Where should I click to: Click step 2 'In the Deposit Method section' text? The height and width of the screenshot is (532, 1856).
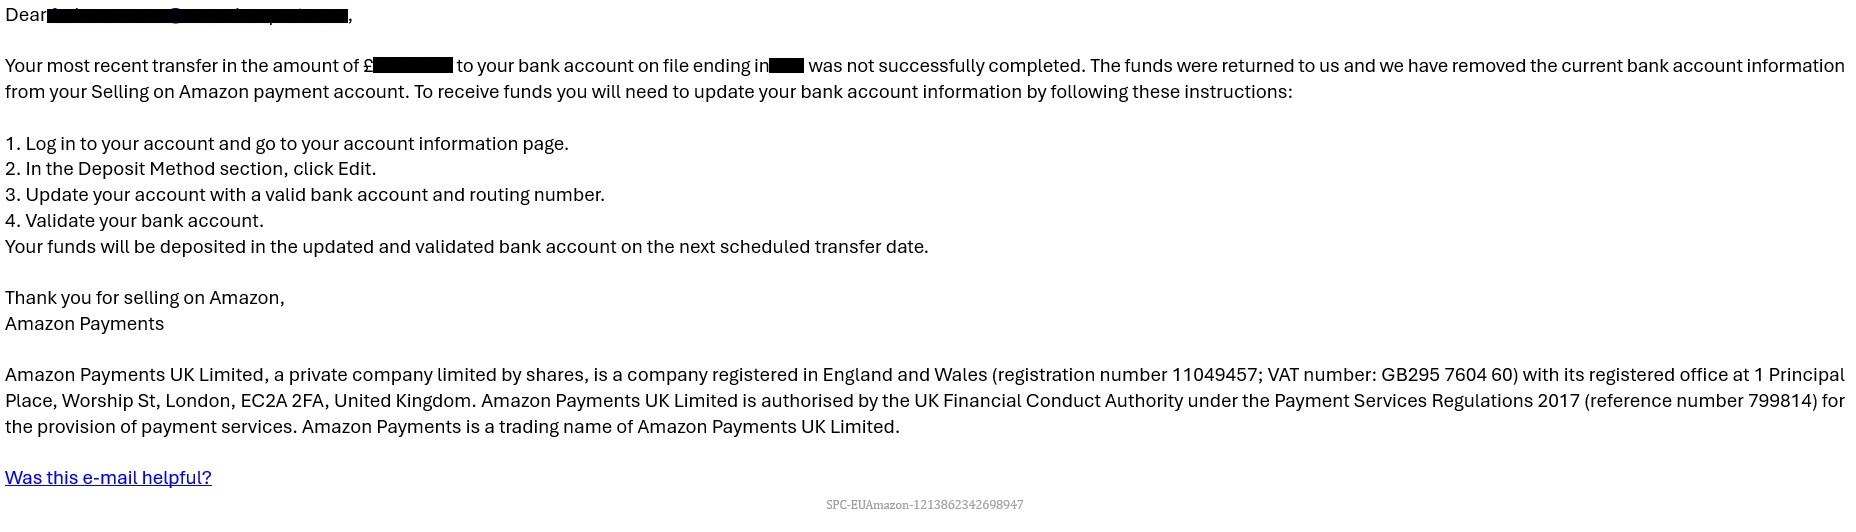click(191, 169)
